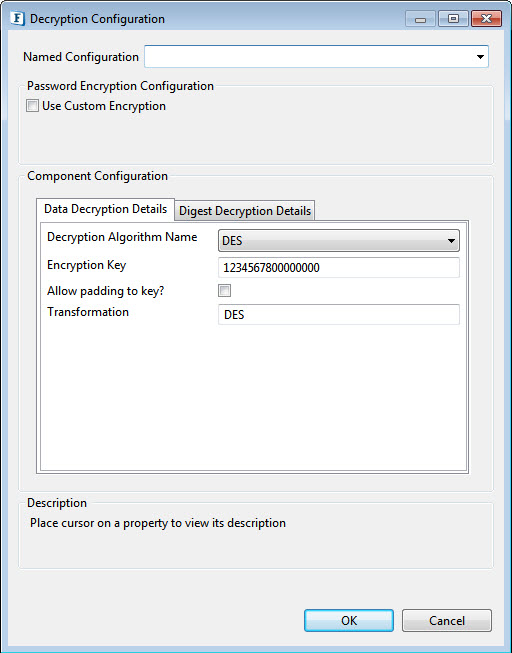Image resolution: width=512 pixels, height=653 pixels.
Task: Tick the Allow padding to key checkbox
Action: 225,291
